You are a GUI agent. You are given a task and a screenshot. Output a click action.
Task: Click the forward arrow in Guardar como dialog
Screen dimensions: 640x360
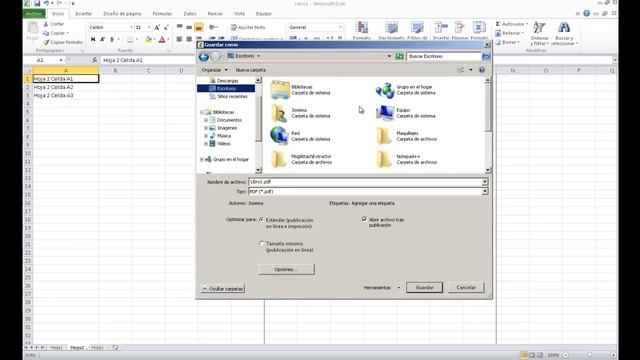click(216, 57)
